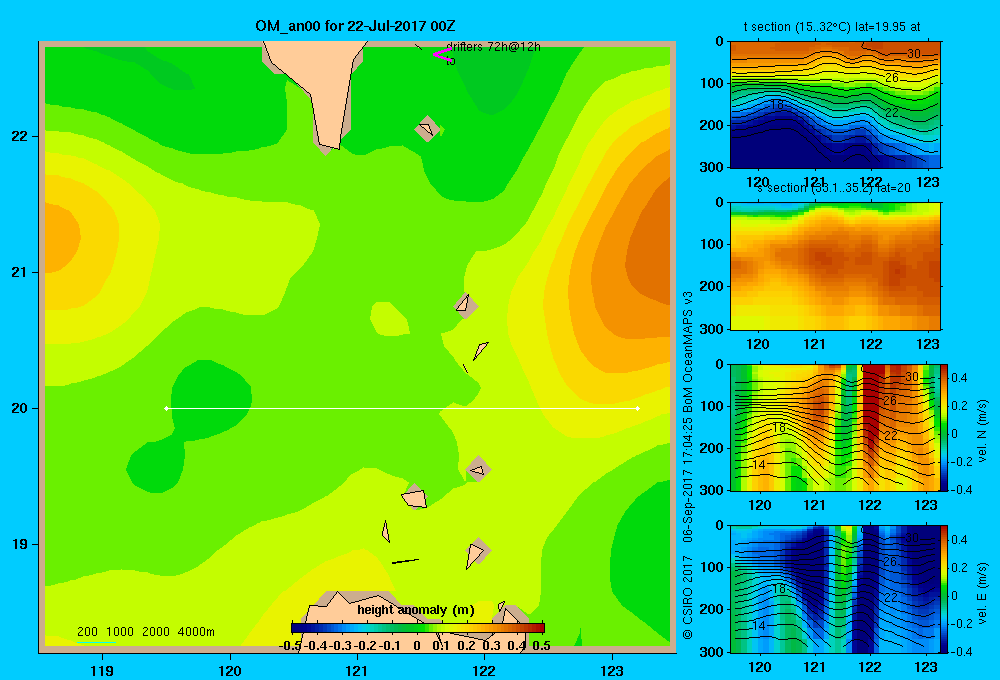Click the title OM_an00 for 22-Jul-2017 00Z
Image resolution: width=1000 pixels, height=680 pixels.
pos(355,26)
